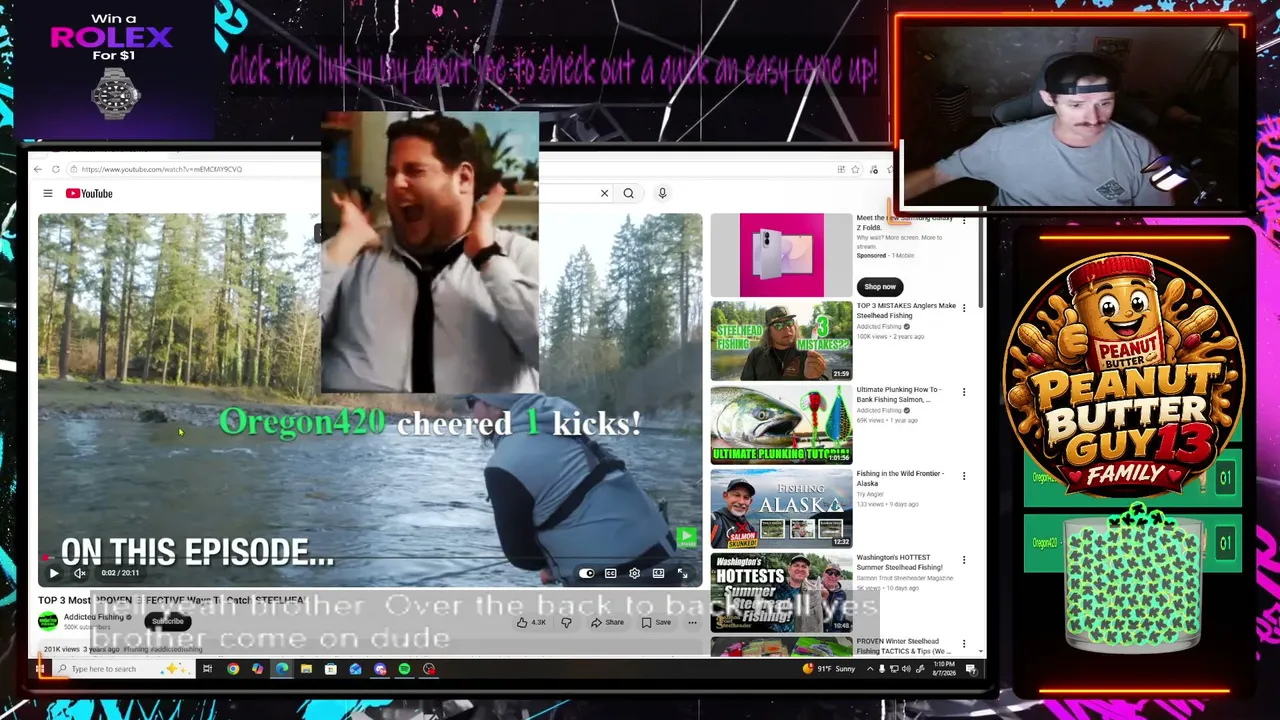Go to YouTube home via the logo
The width and height of the screenshot is (1280, 720).
[89, 193]
